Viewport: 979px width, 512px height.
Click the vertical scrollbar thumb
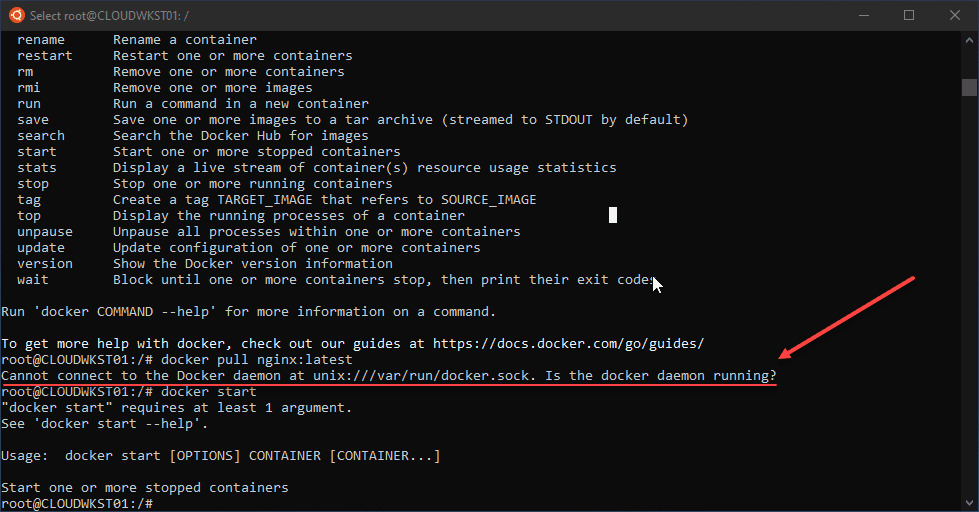click(968, 87)
